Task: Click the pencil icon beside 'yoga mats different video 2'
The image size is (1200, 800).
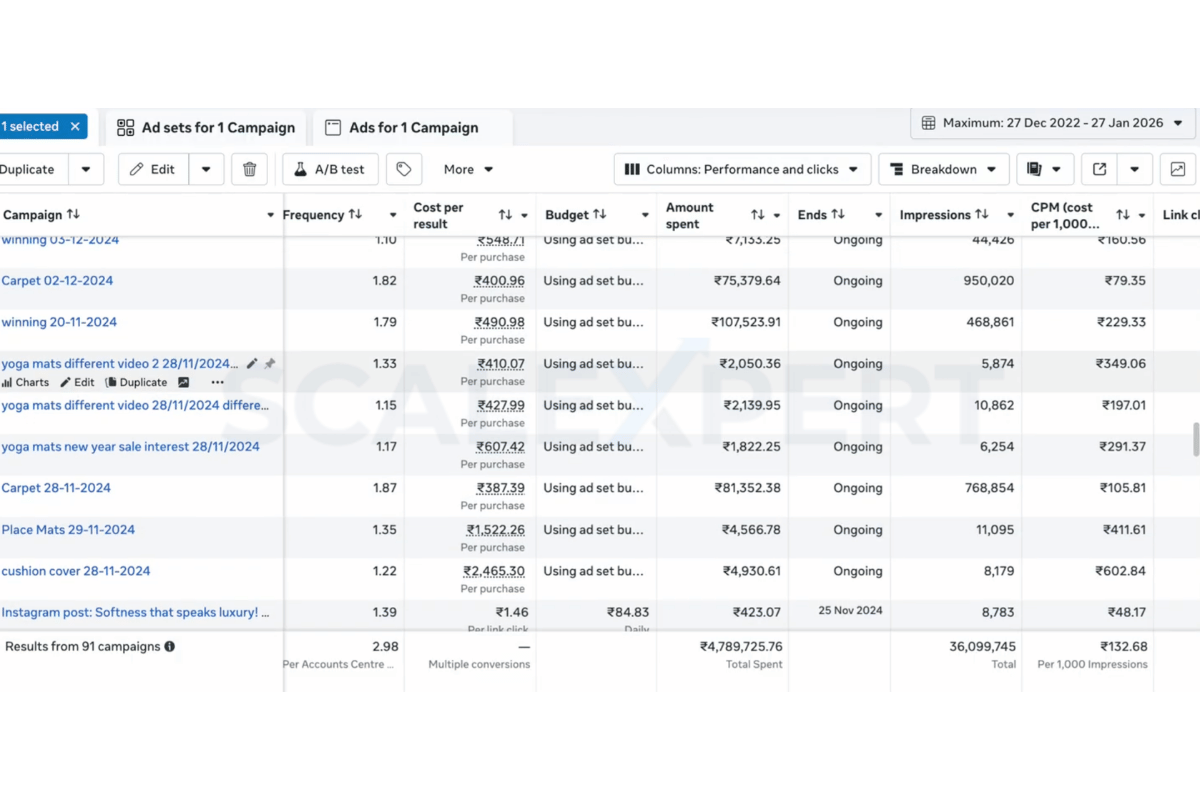Action: pos(252,364)
